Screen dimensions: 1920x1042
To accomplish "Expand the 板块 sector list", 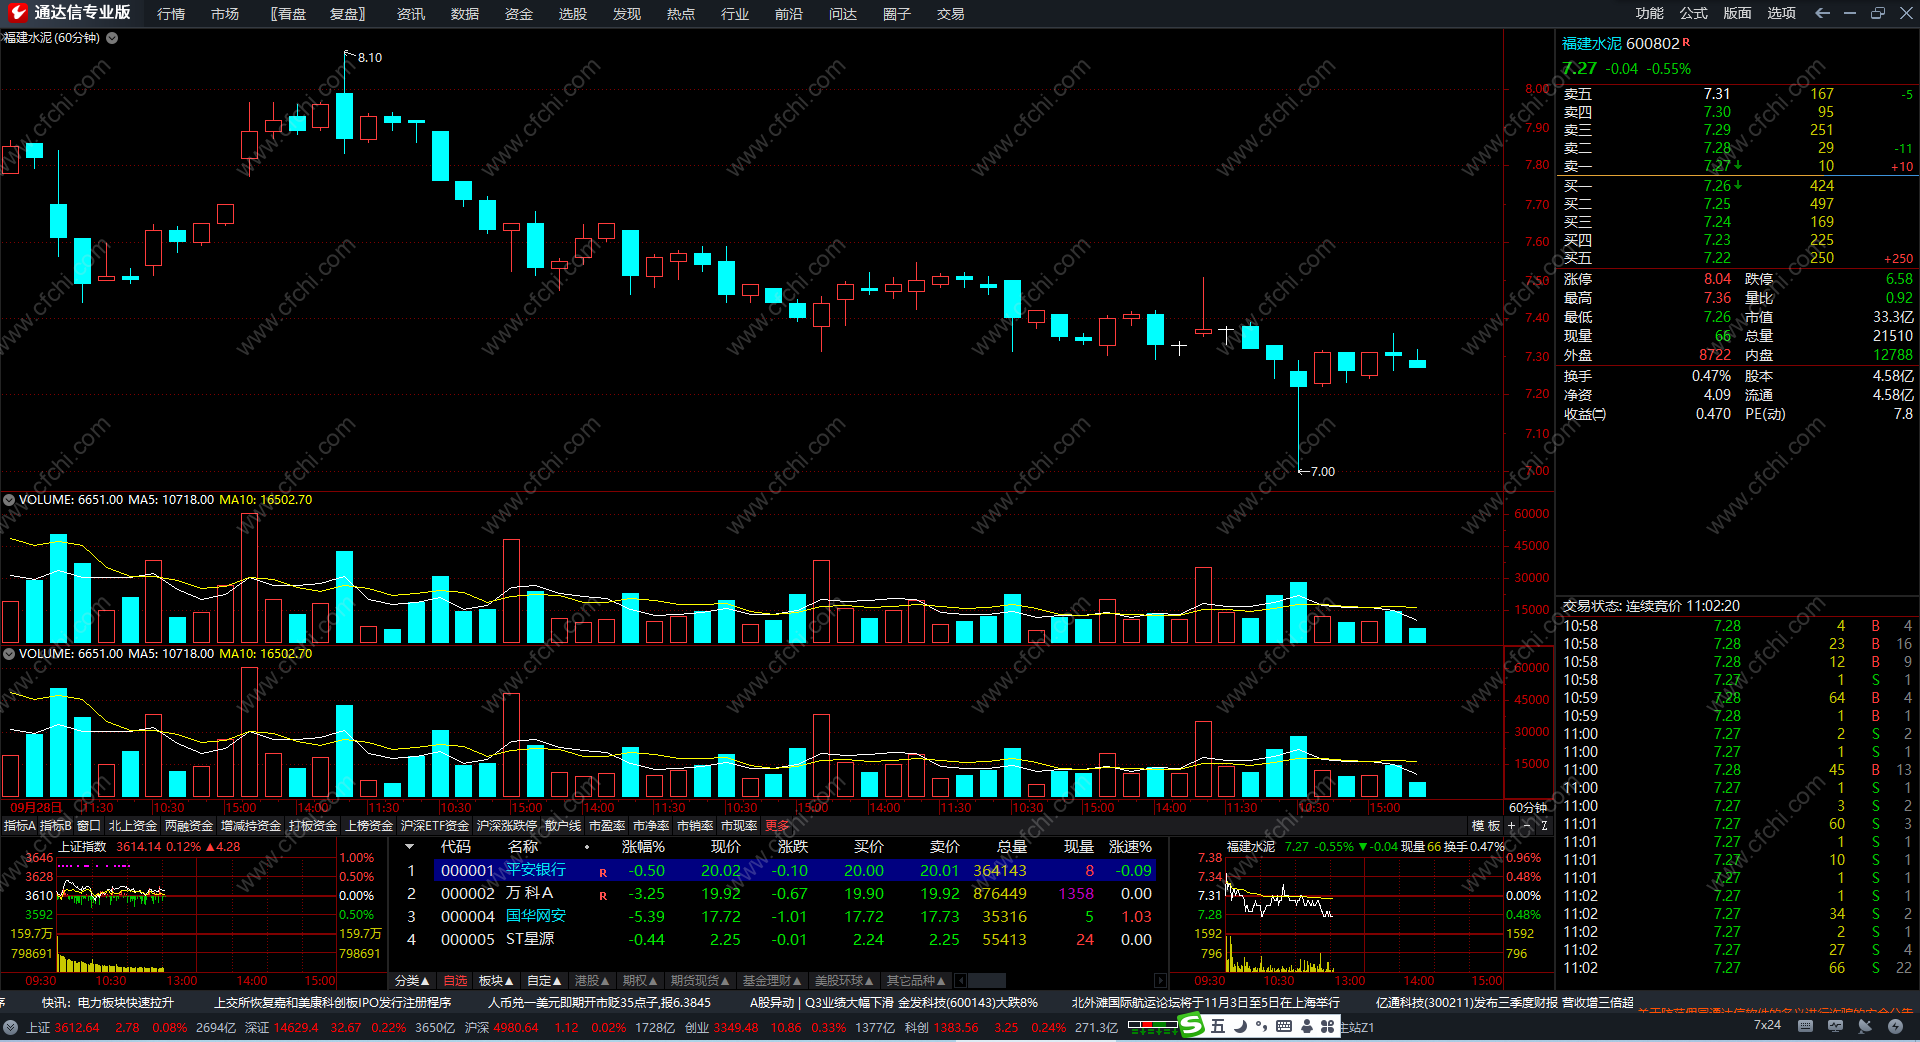I will [x=496, y=981].
